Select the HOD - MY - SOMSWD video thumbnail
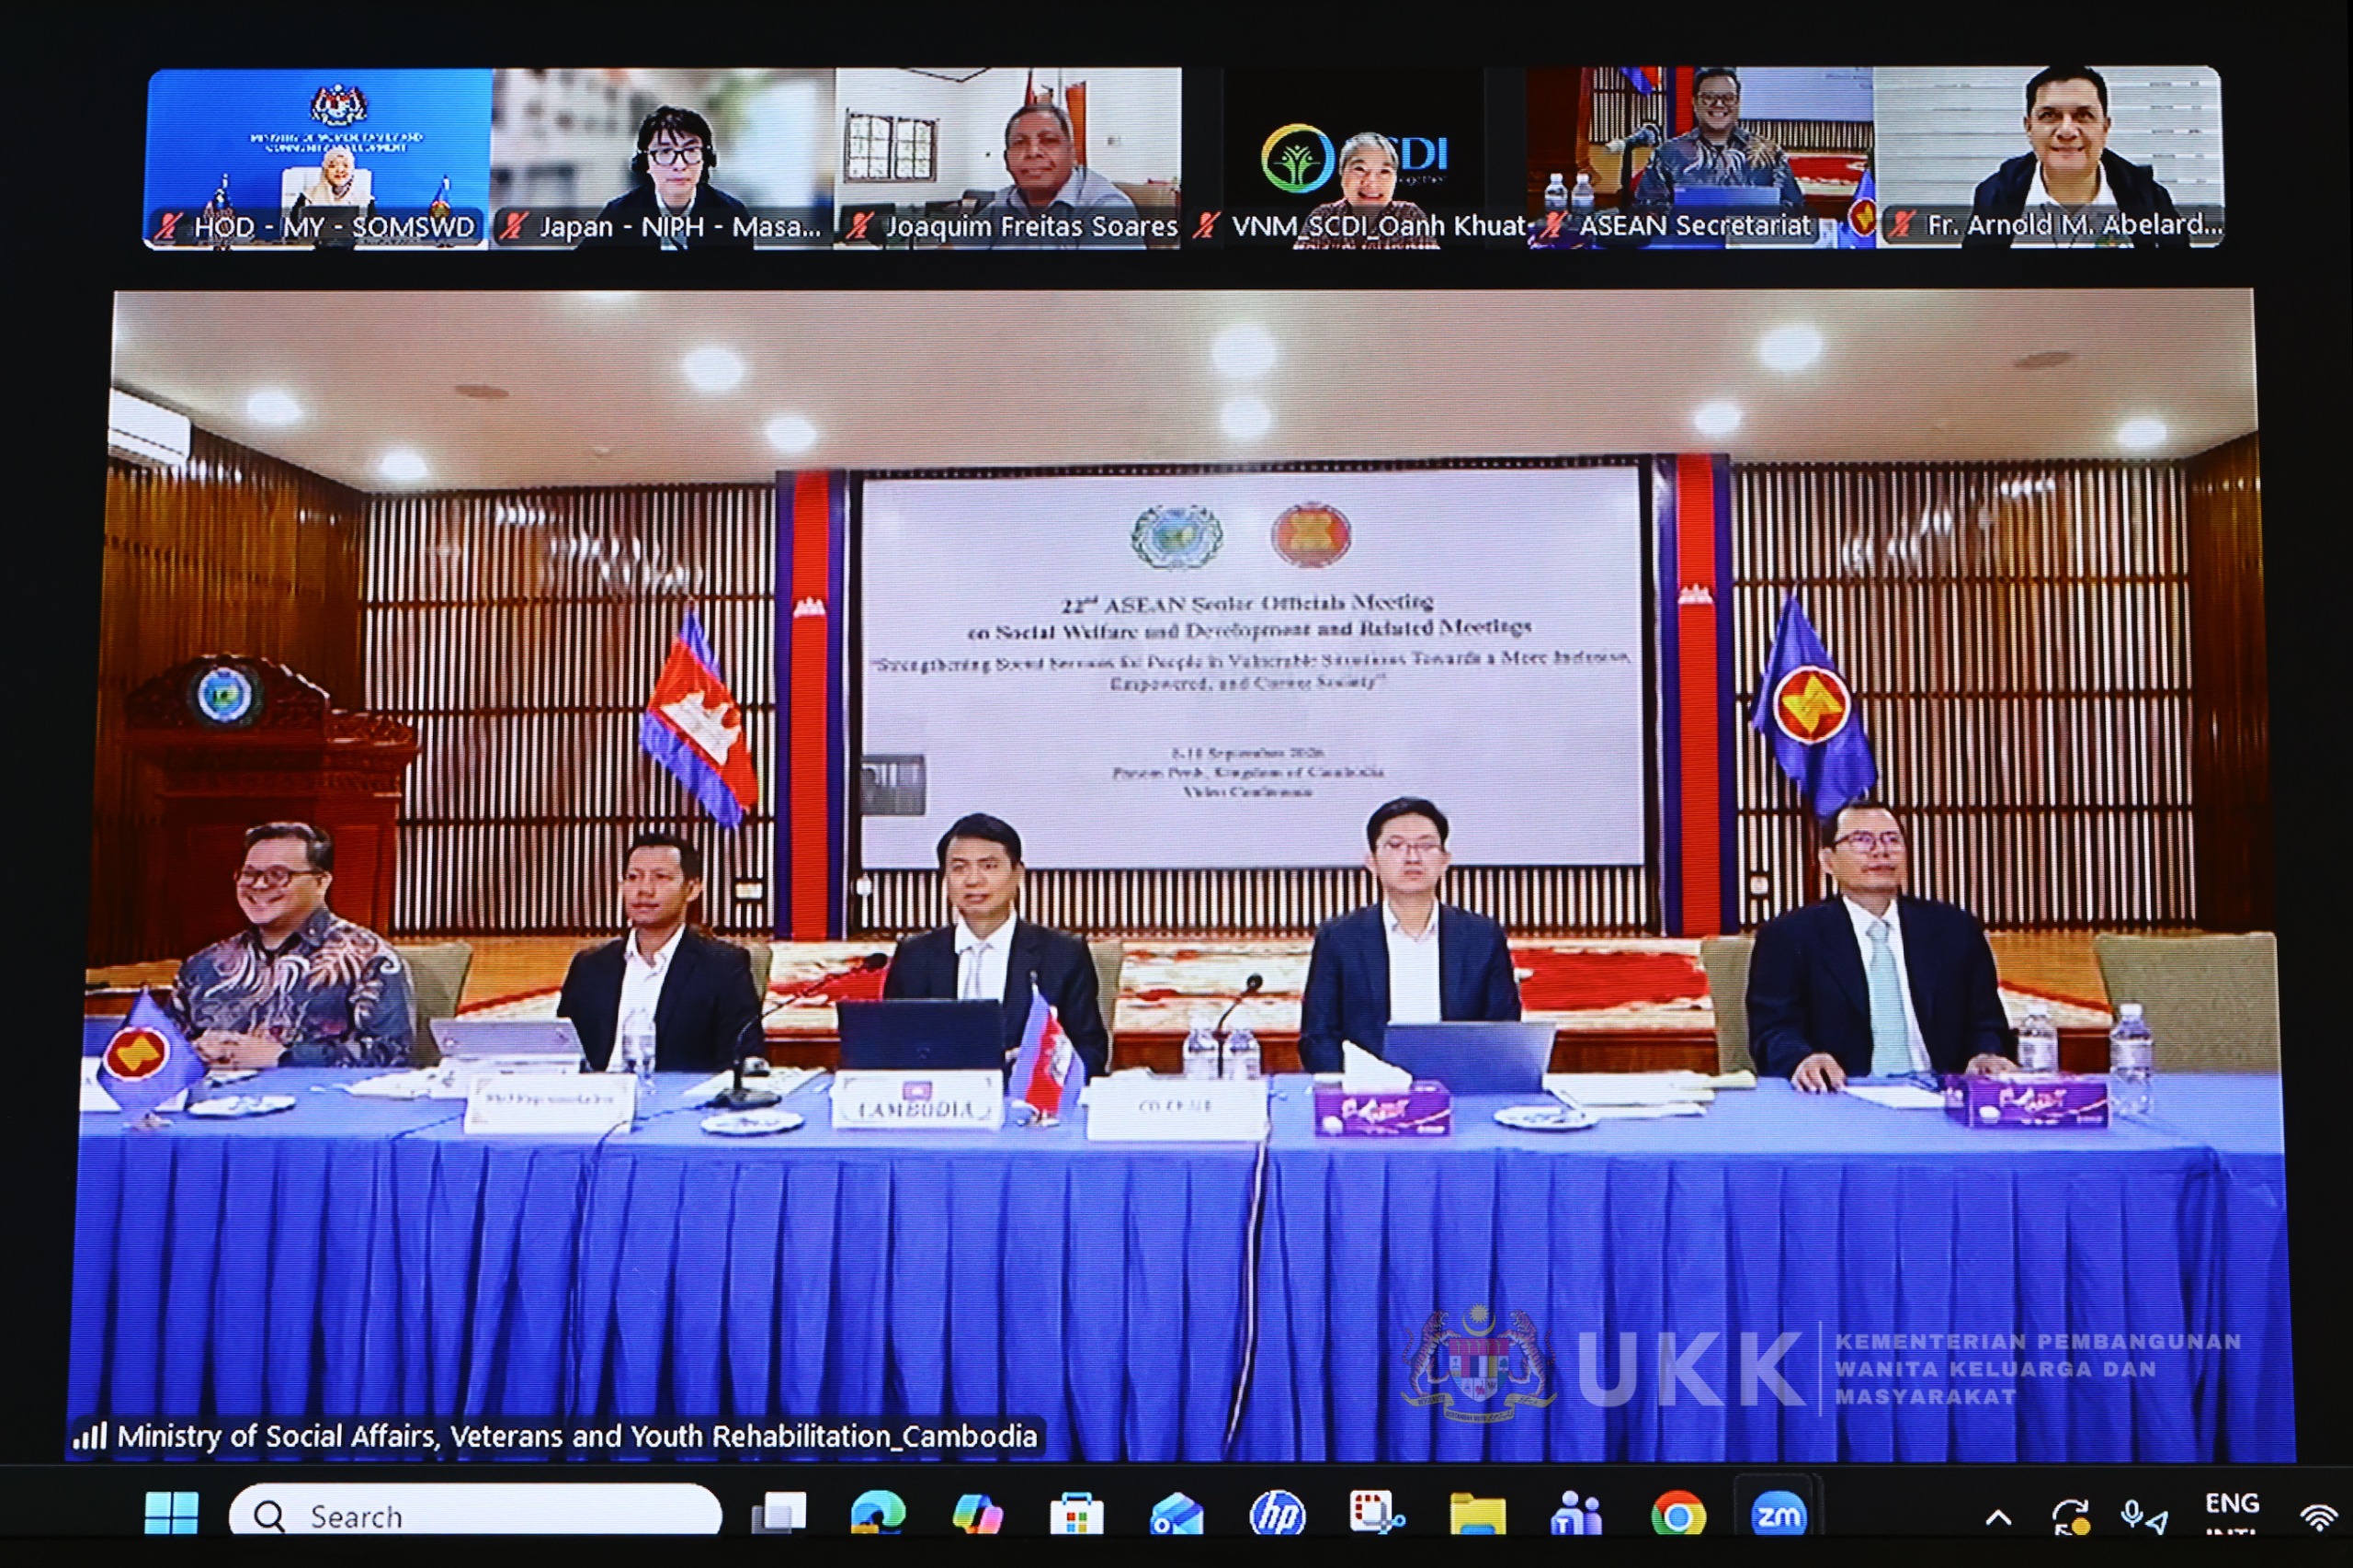The image size is (2353, 1568). click(x=318, y=157)
